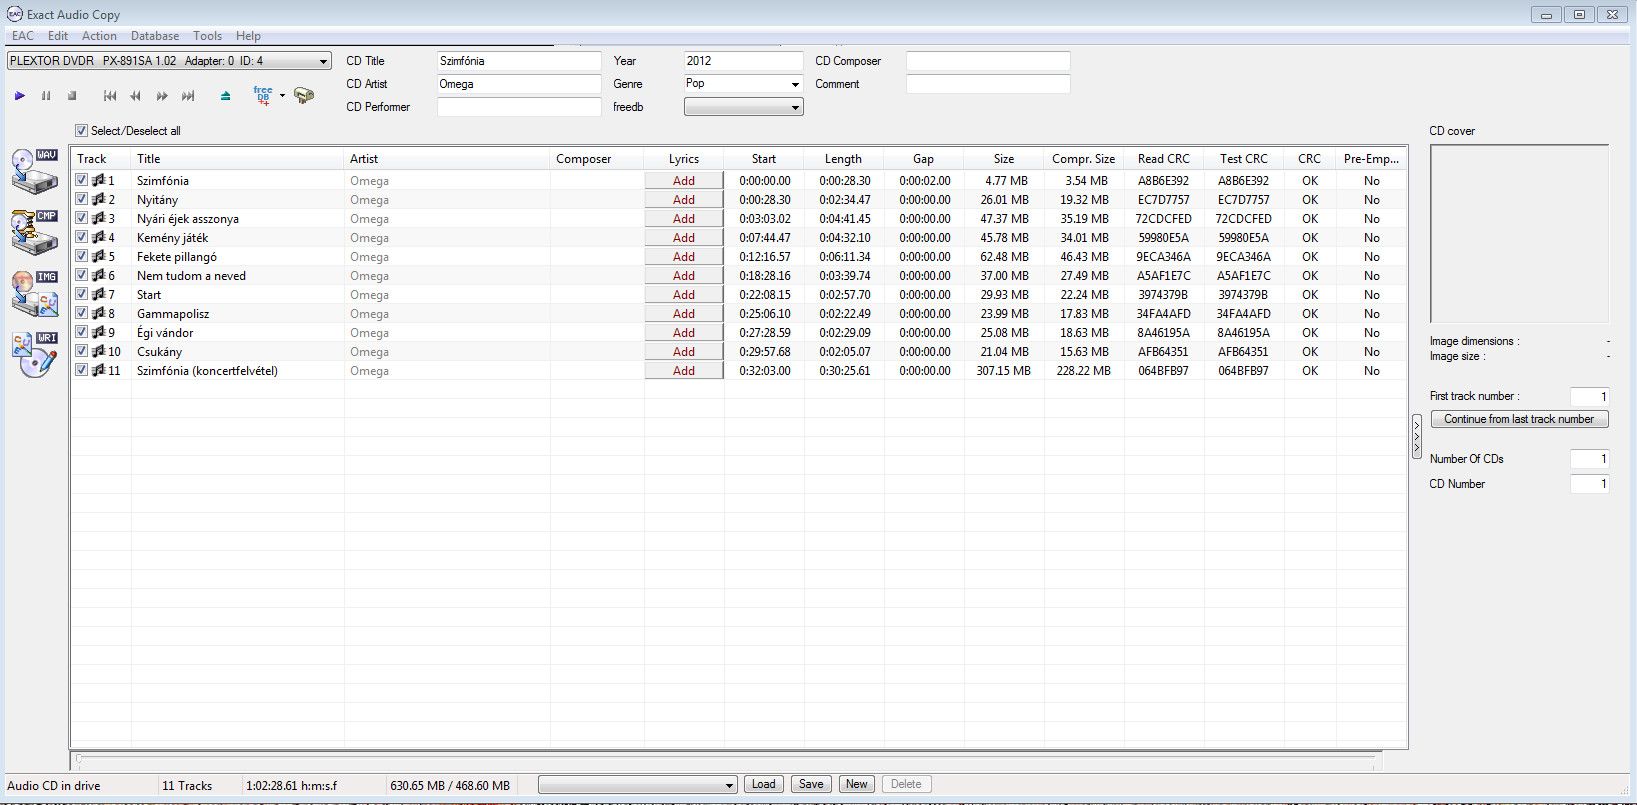Viewport: 1637px width, 805px height.
Task: Click the New profile button
Action: pos(857,784)
